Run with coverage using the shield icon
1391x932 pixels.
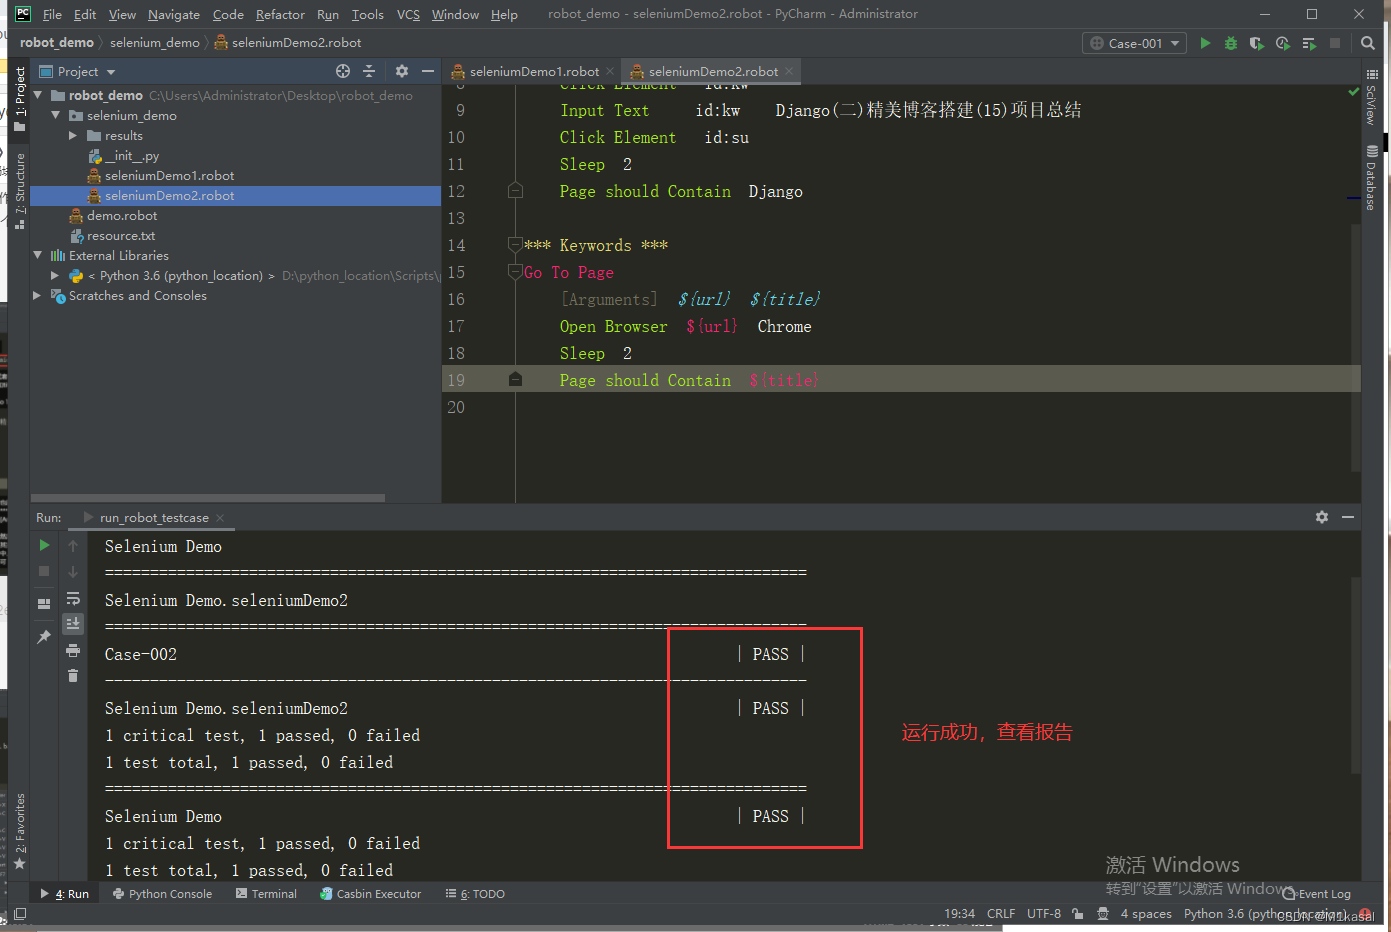click(x=1257, y=43)
